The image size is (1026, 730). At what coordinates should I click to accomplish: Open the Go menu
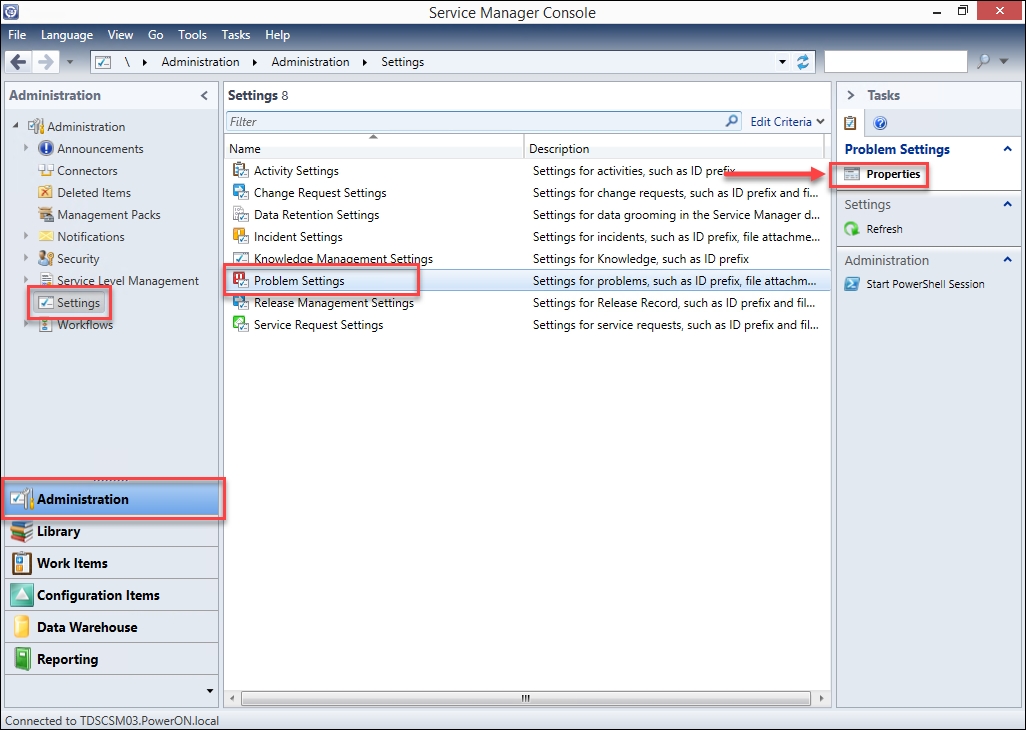pyautogui.click(x=156, y=35)
